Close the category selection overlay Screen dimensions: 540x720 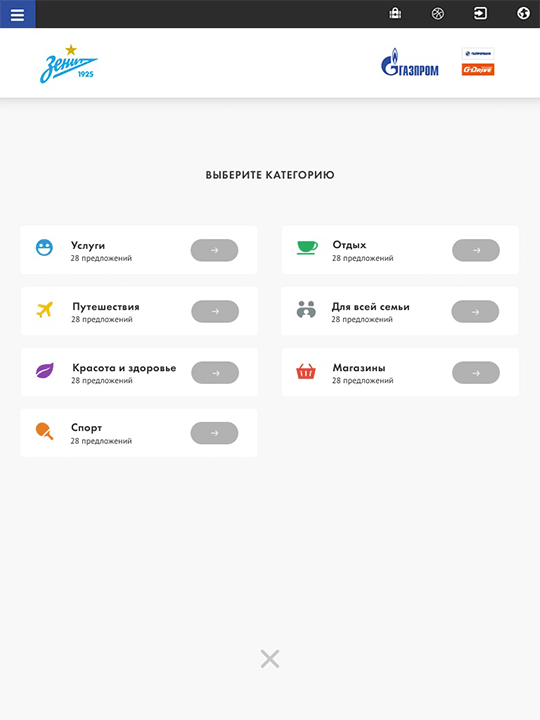pos(270,658)
